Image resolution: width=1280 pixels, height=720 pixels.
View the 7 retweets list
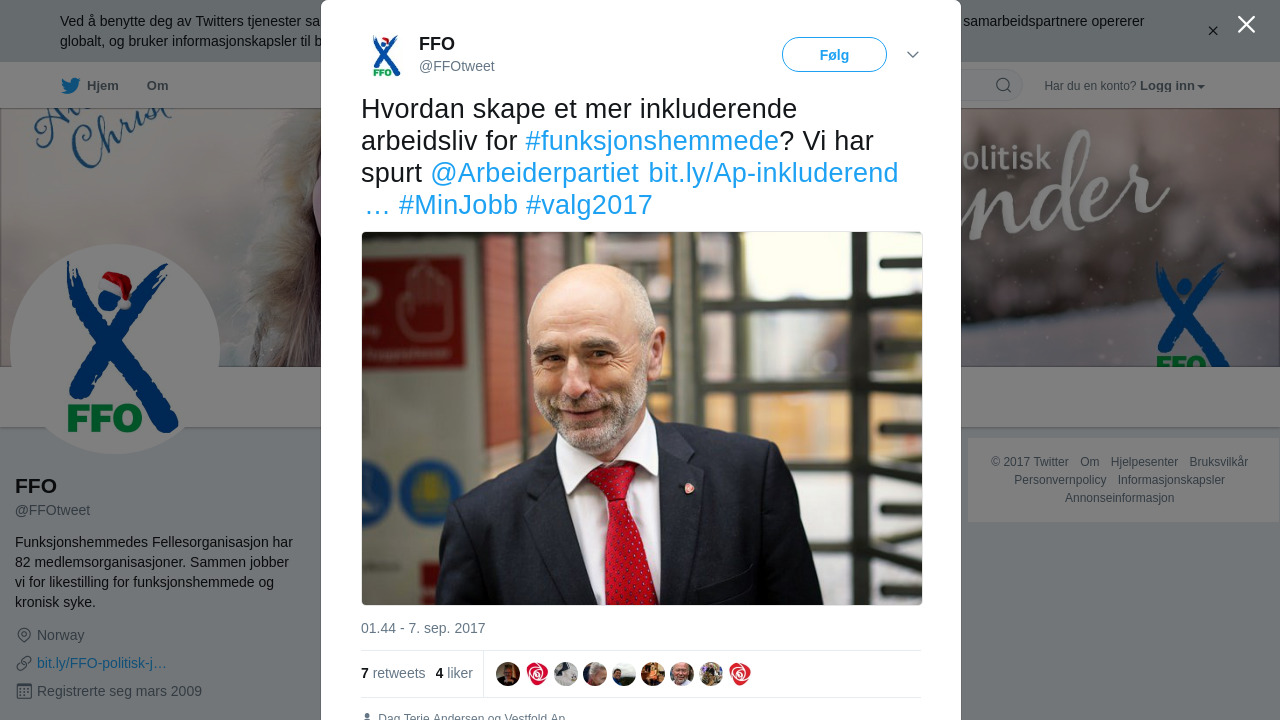click(x=393, y=674)
